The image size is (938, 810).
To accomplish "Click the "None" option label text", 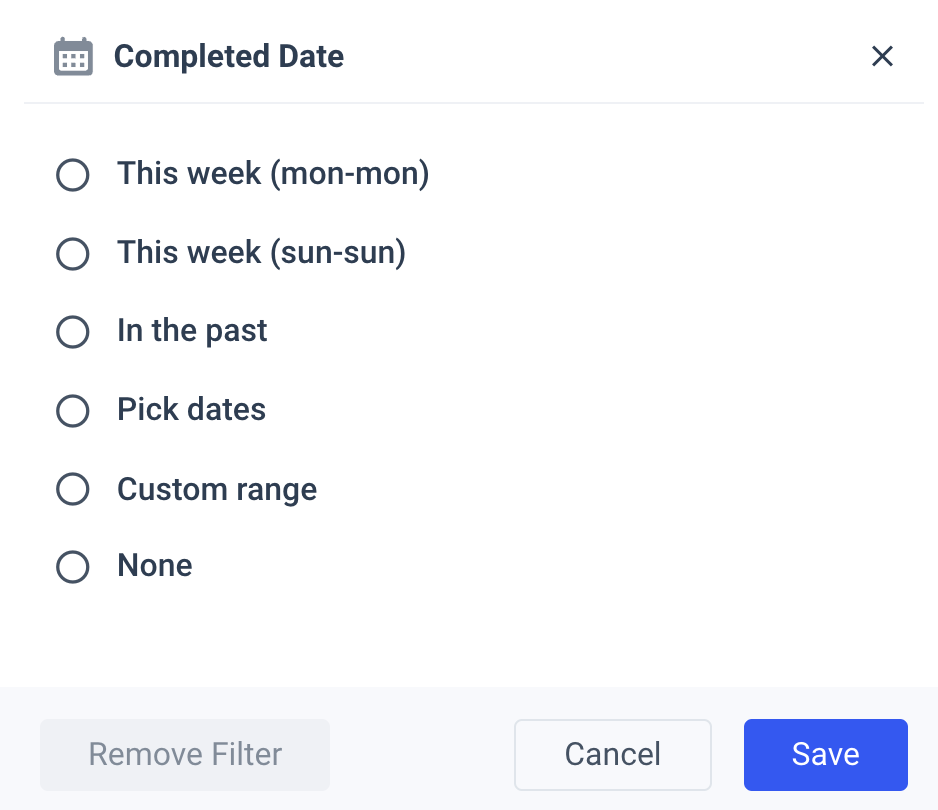I will 155,566.
